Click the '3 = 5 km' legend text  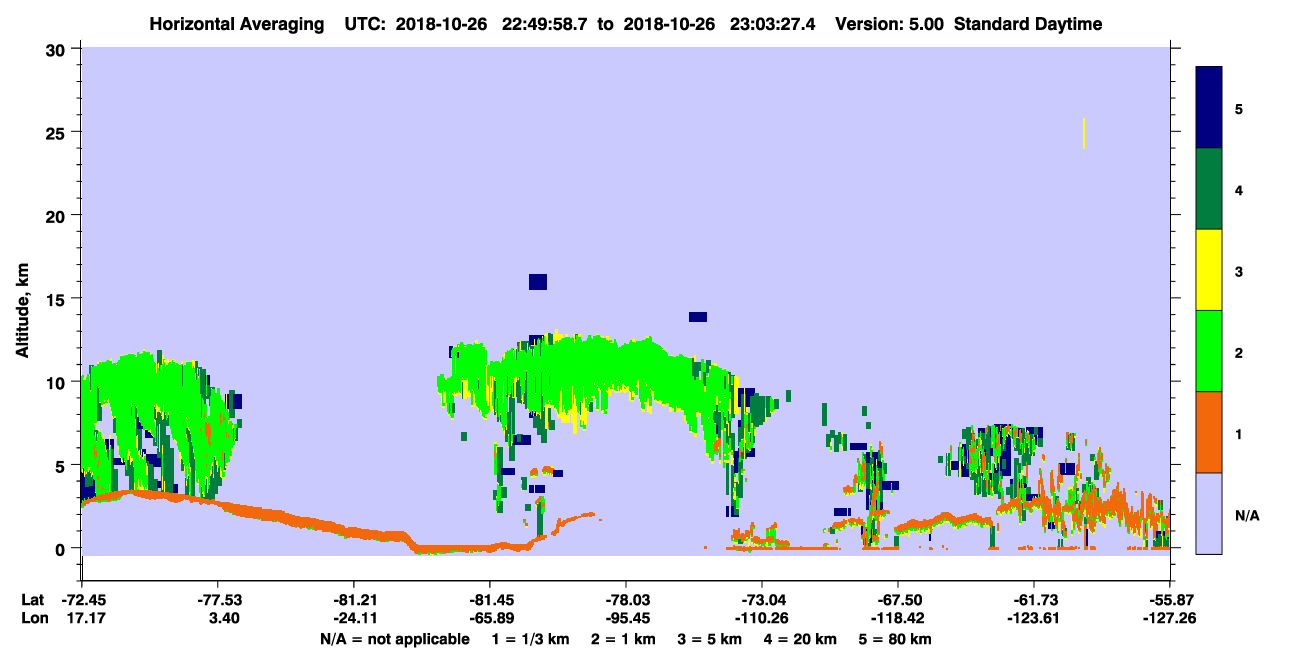click(711, 639)
